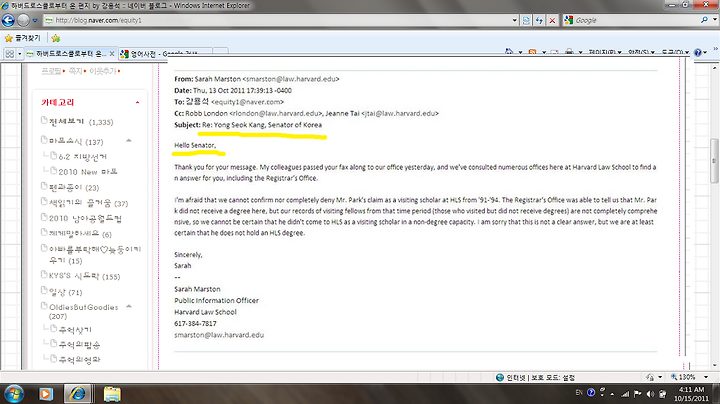Collapse the OldiesButGoodies subcategory arrow

coord(129,306)
